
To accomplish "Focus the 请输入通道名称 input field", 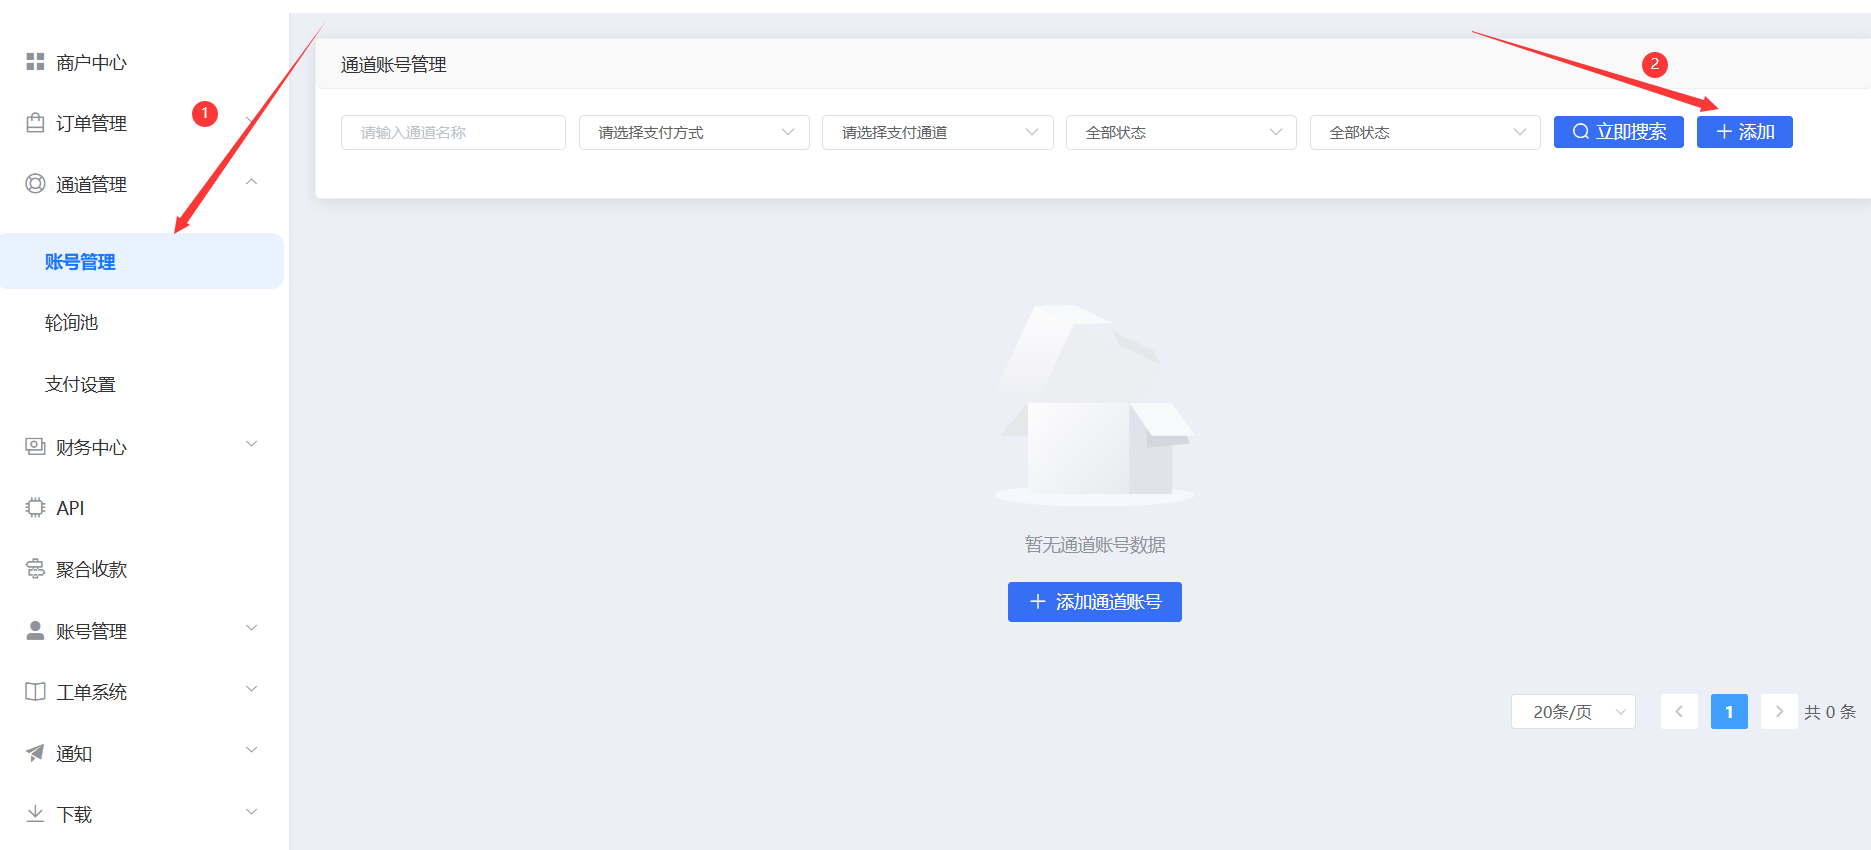I will point(453,132).
